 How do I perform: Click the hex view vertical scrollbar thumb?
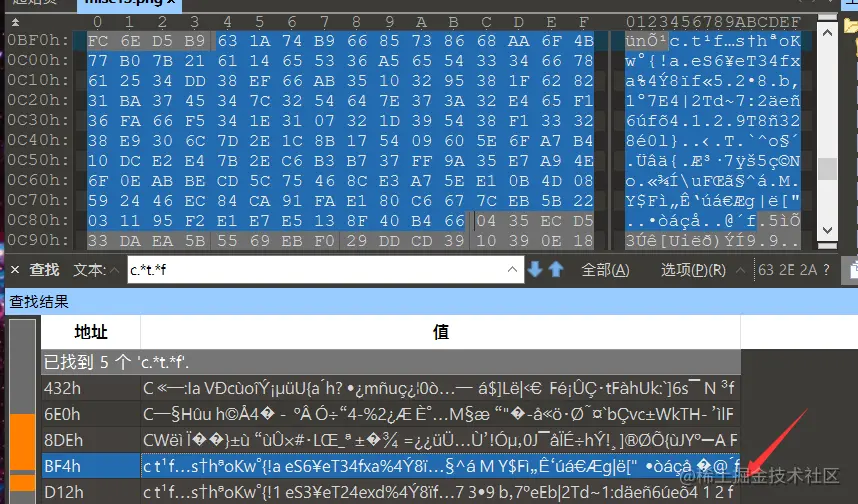pos(827,169)
